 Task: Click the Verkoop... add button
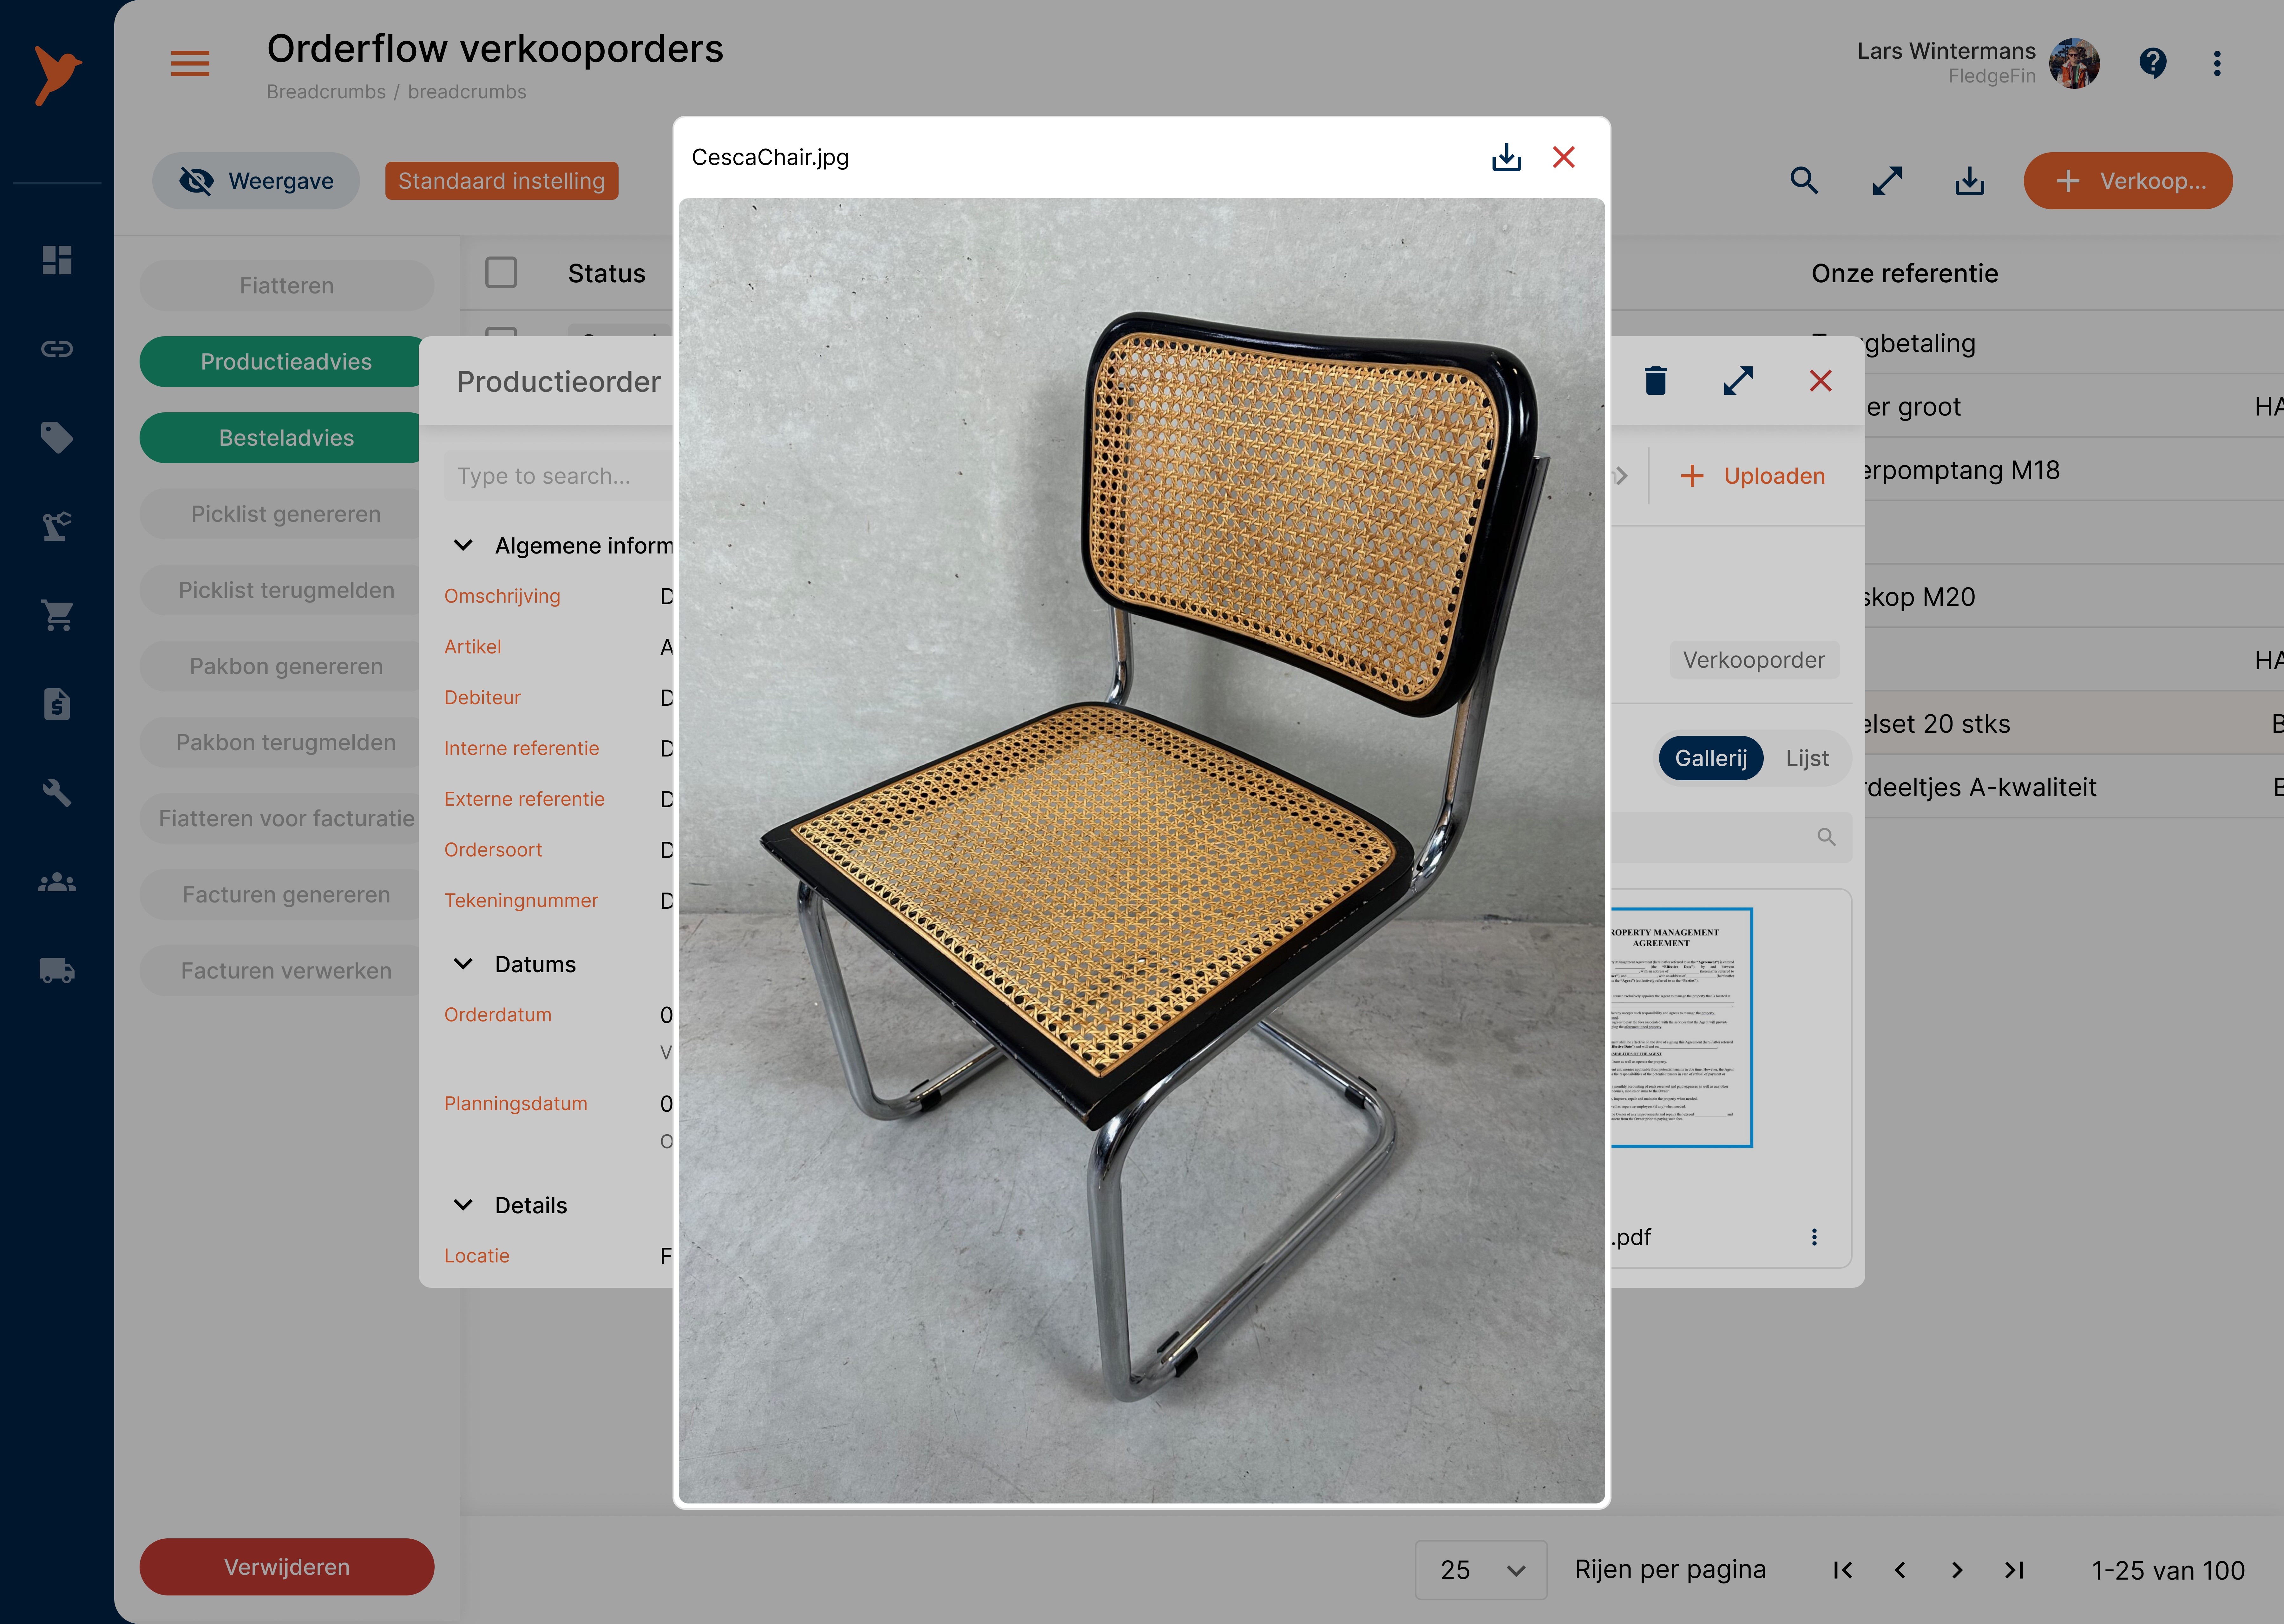pyautogui.click(x=2128, y=181)
